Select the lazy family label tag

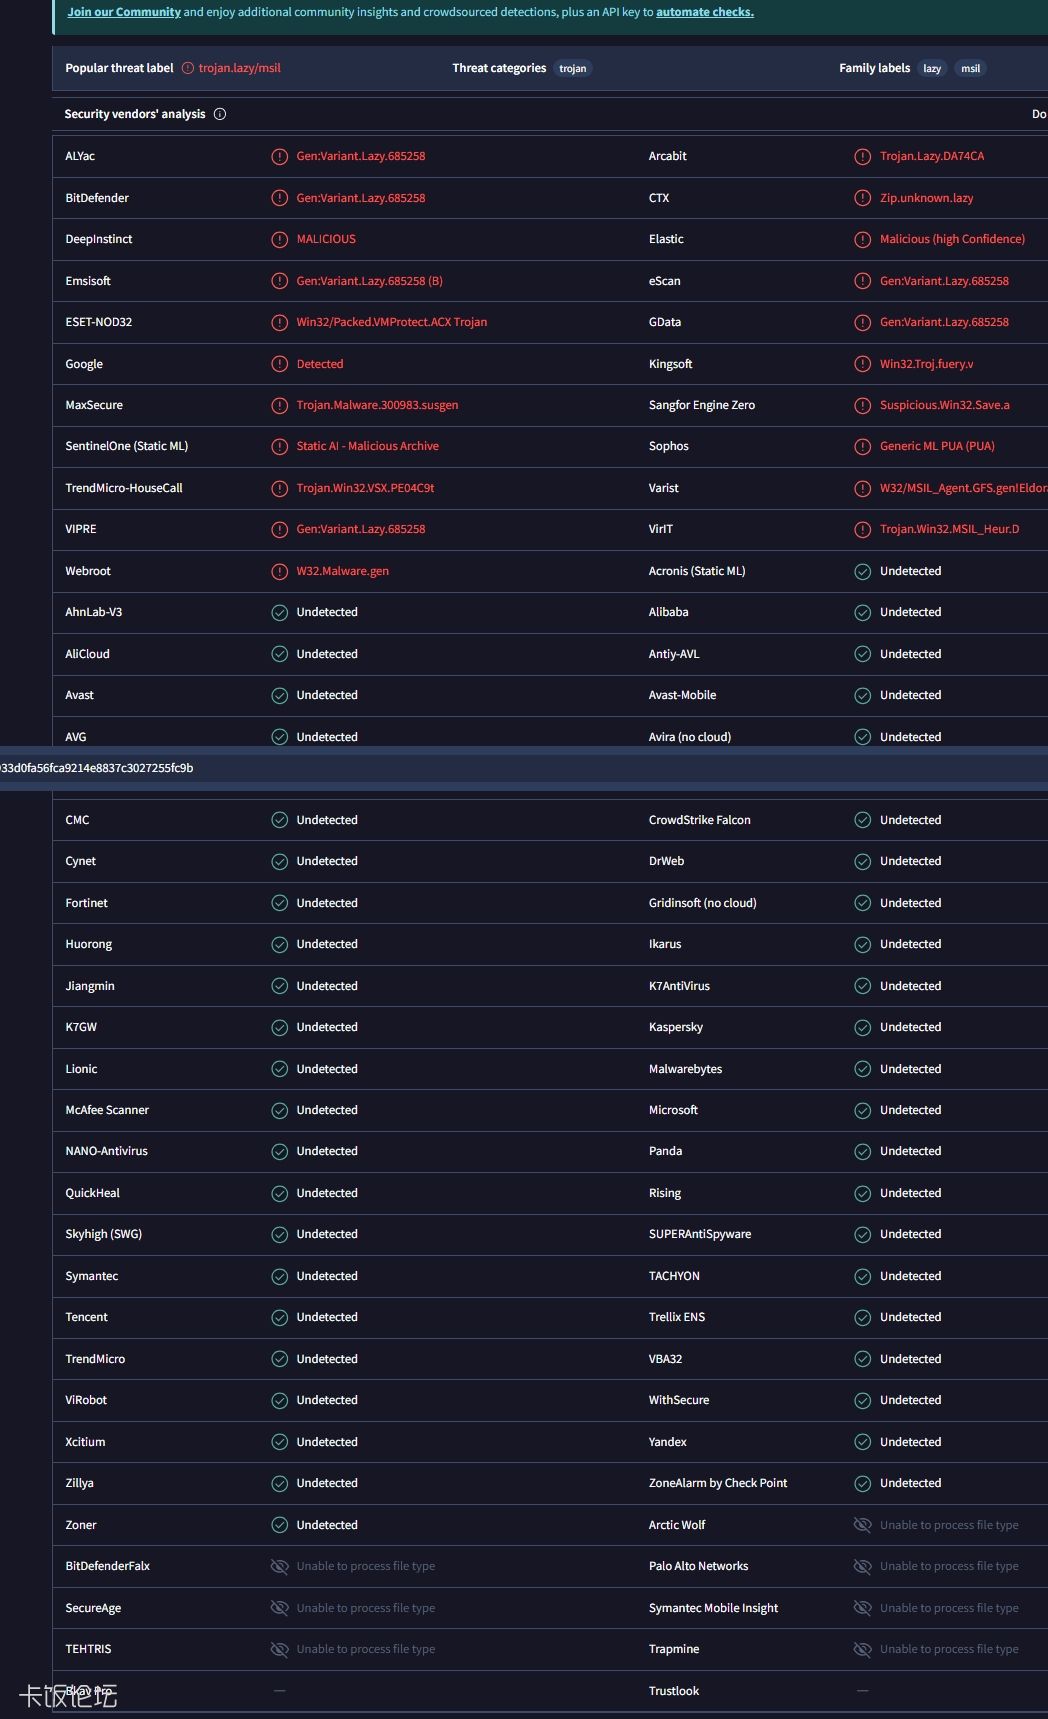pos(932,68)
